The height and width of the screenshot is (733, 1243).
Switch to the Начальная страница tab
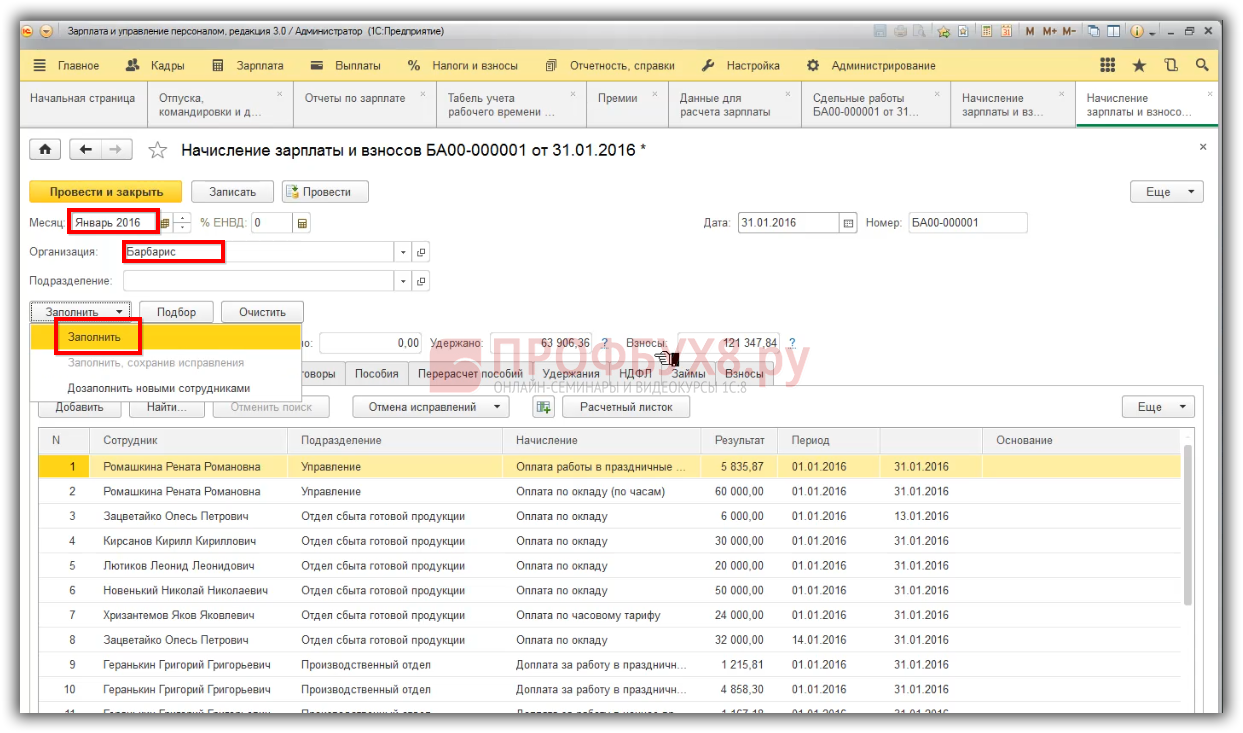(83, 104)
